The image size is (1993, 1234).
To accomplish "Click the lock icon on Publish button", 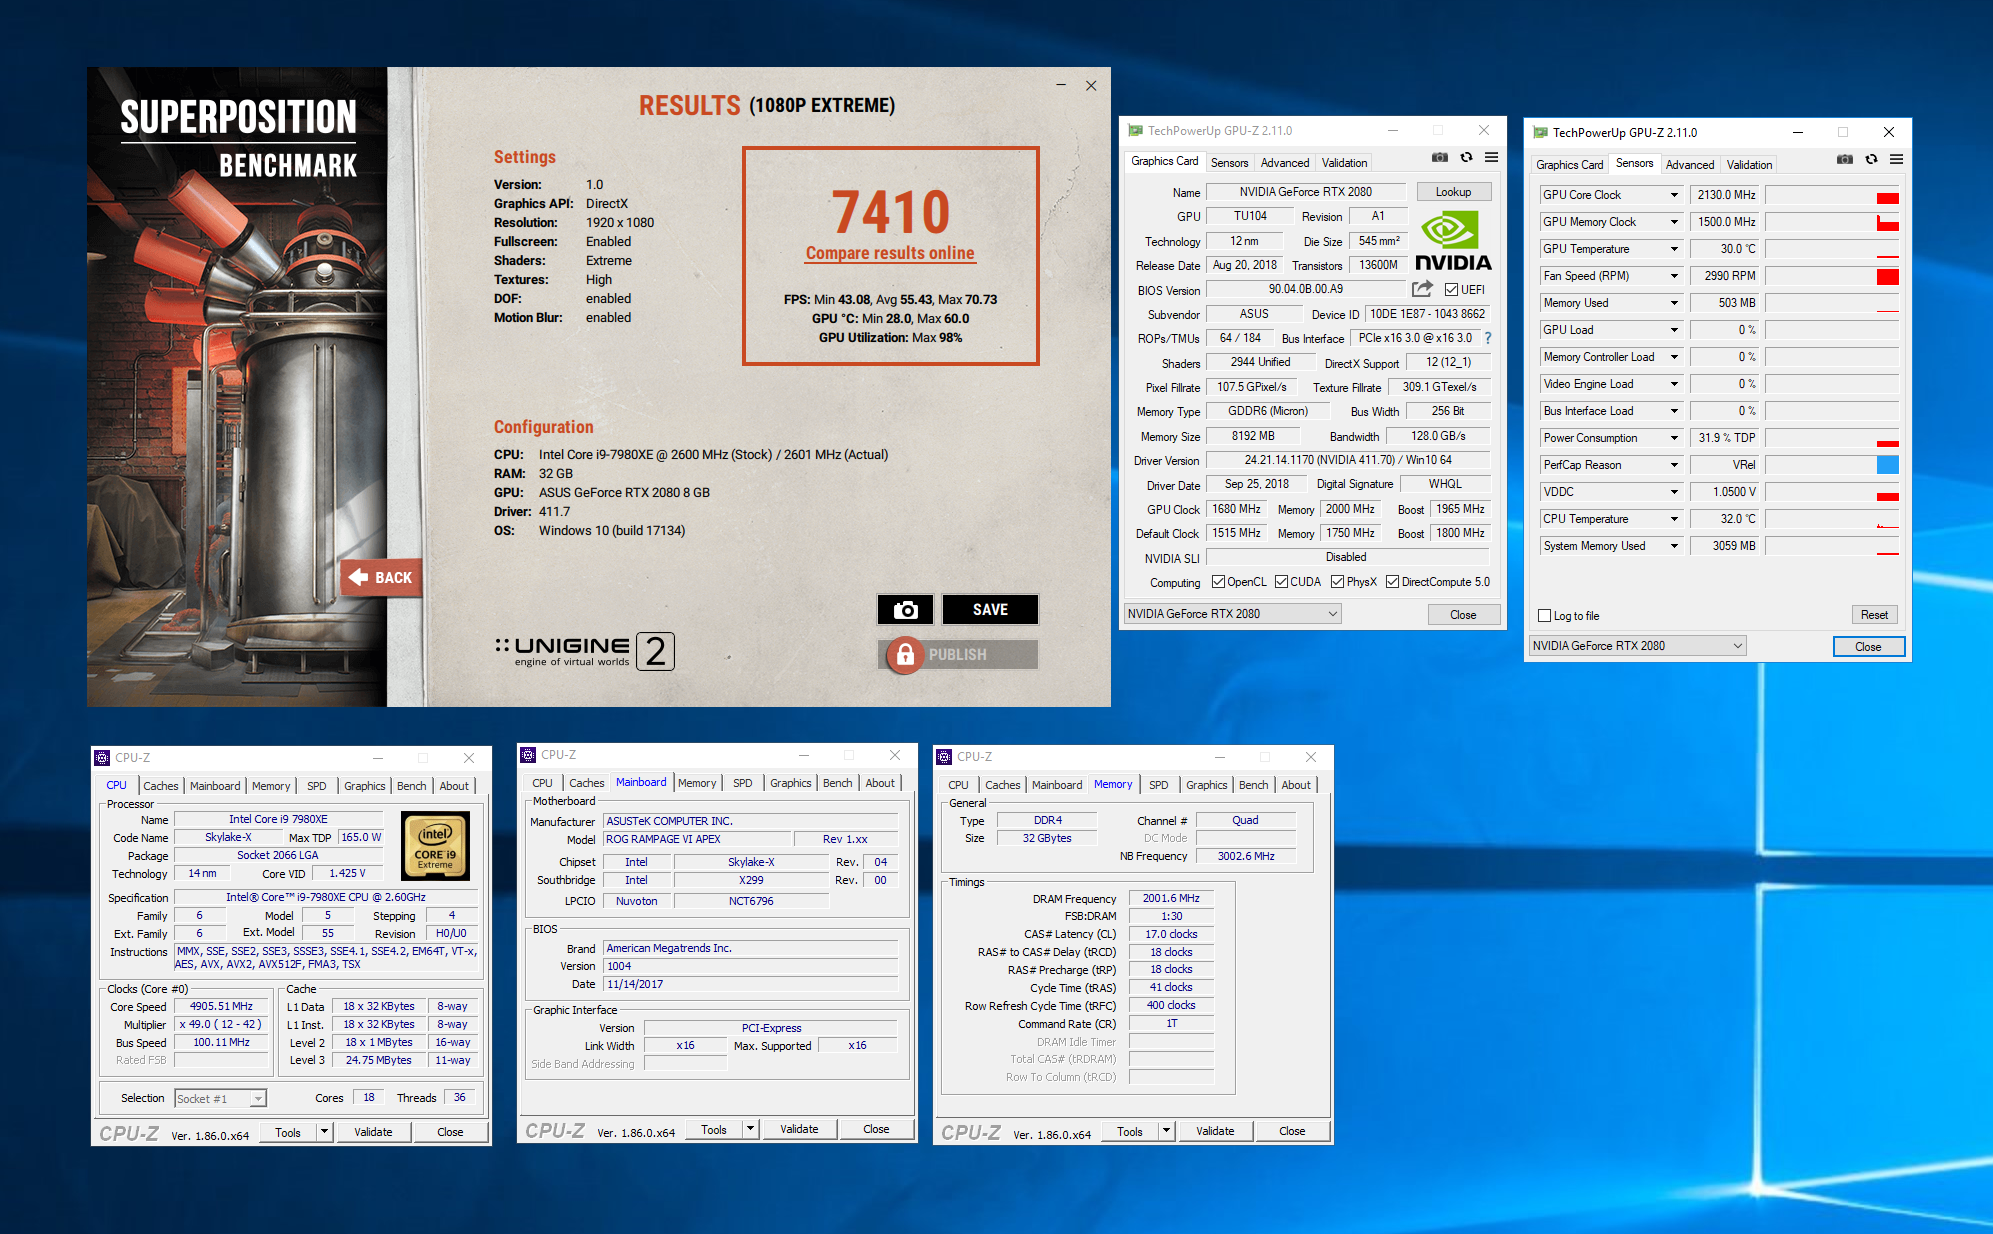I will click(905, 655).
